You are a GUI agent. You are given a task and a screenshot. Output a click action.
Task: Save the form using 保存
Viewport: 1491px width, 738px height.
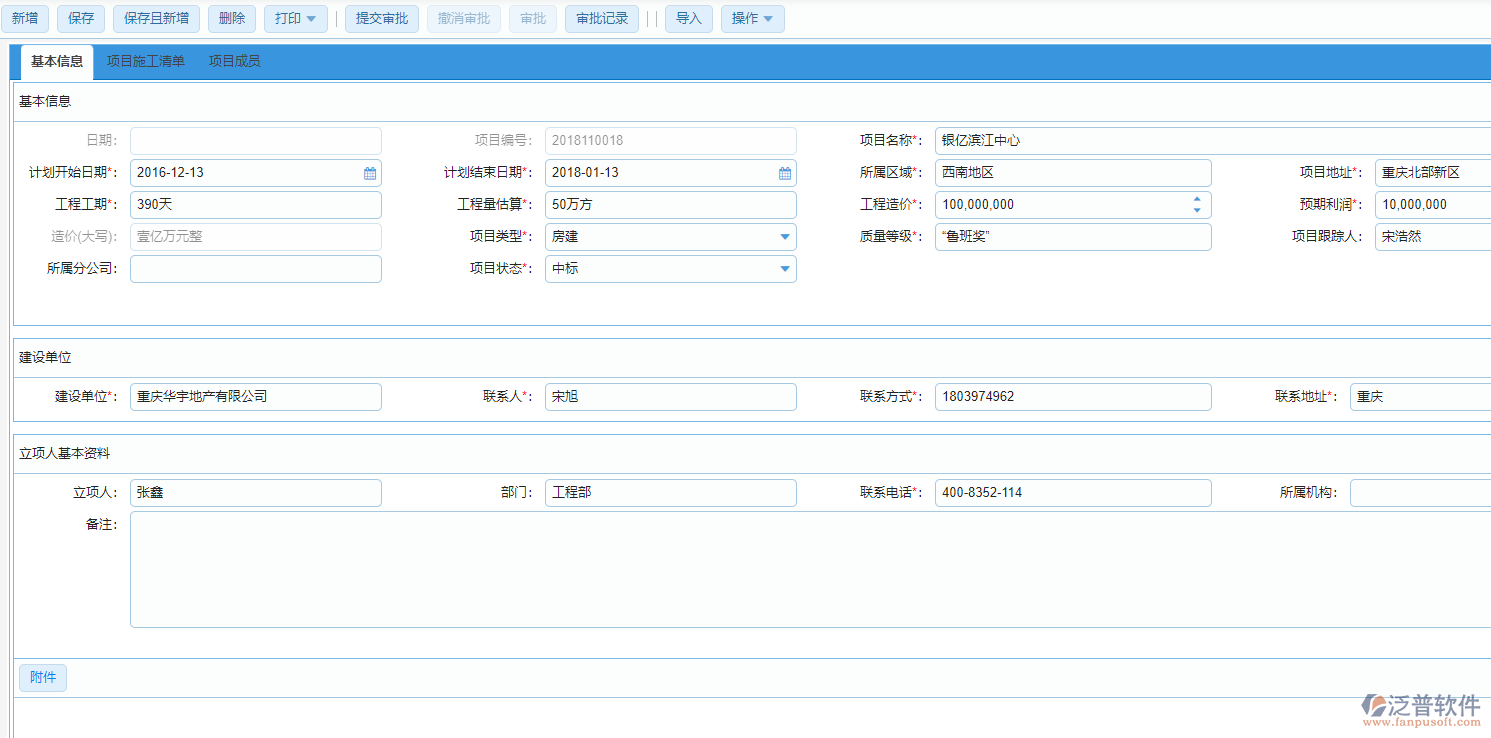click(x=80, y=18)
